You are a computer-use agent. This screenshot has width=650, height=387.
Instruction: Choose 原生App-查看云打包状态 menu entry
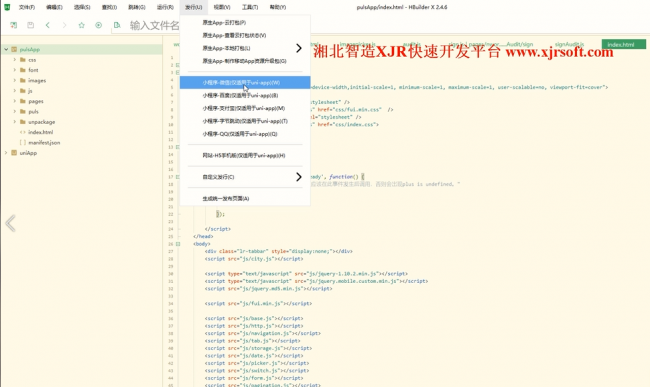245,35
